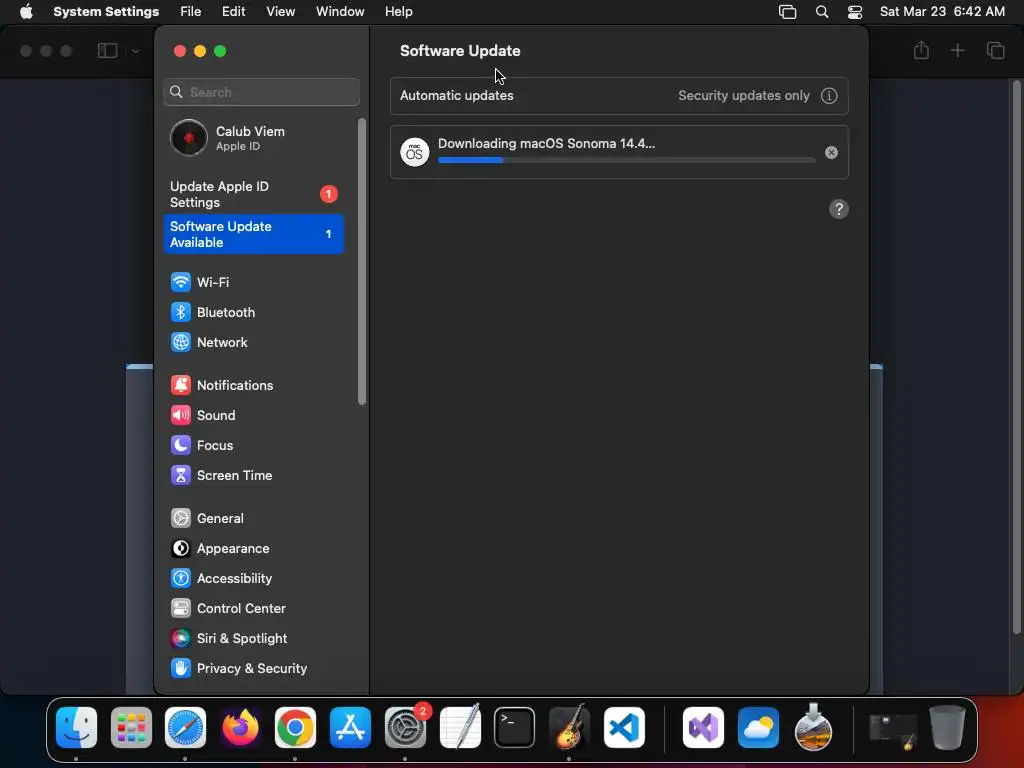Click the sidebar Search field
This screenshot has width=1024, height=768.
(x=261, y=92)
